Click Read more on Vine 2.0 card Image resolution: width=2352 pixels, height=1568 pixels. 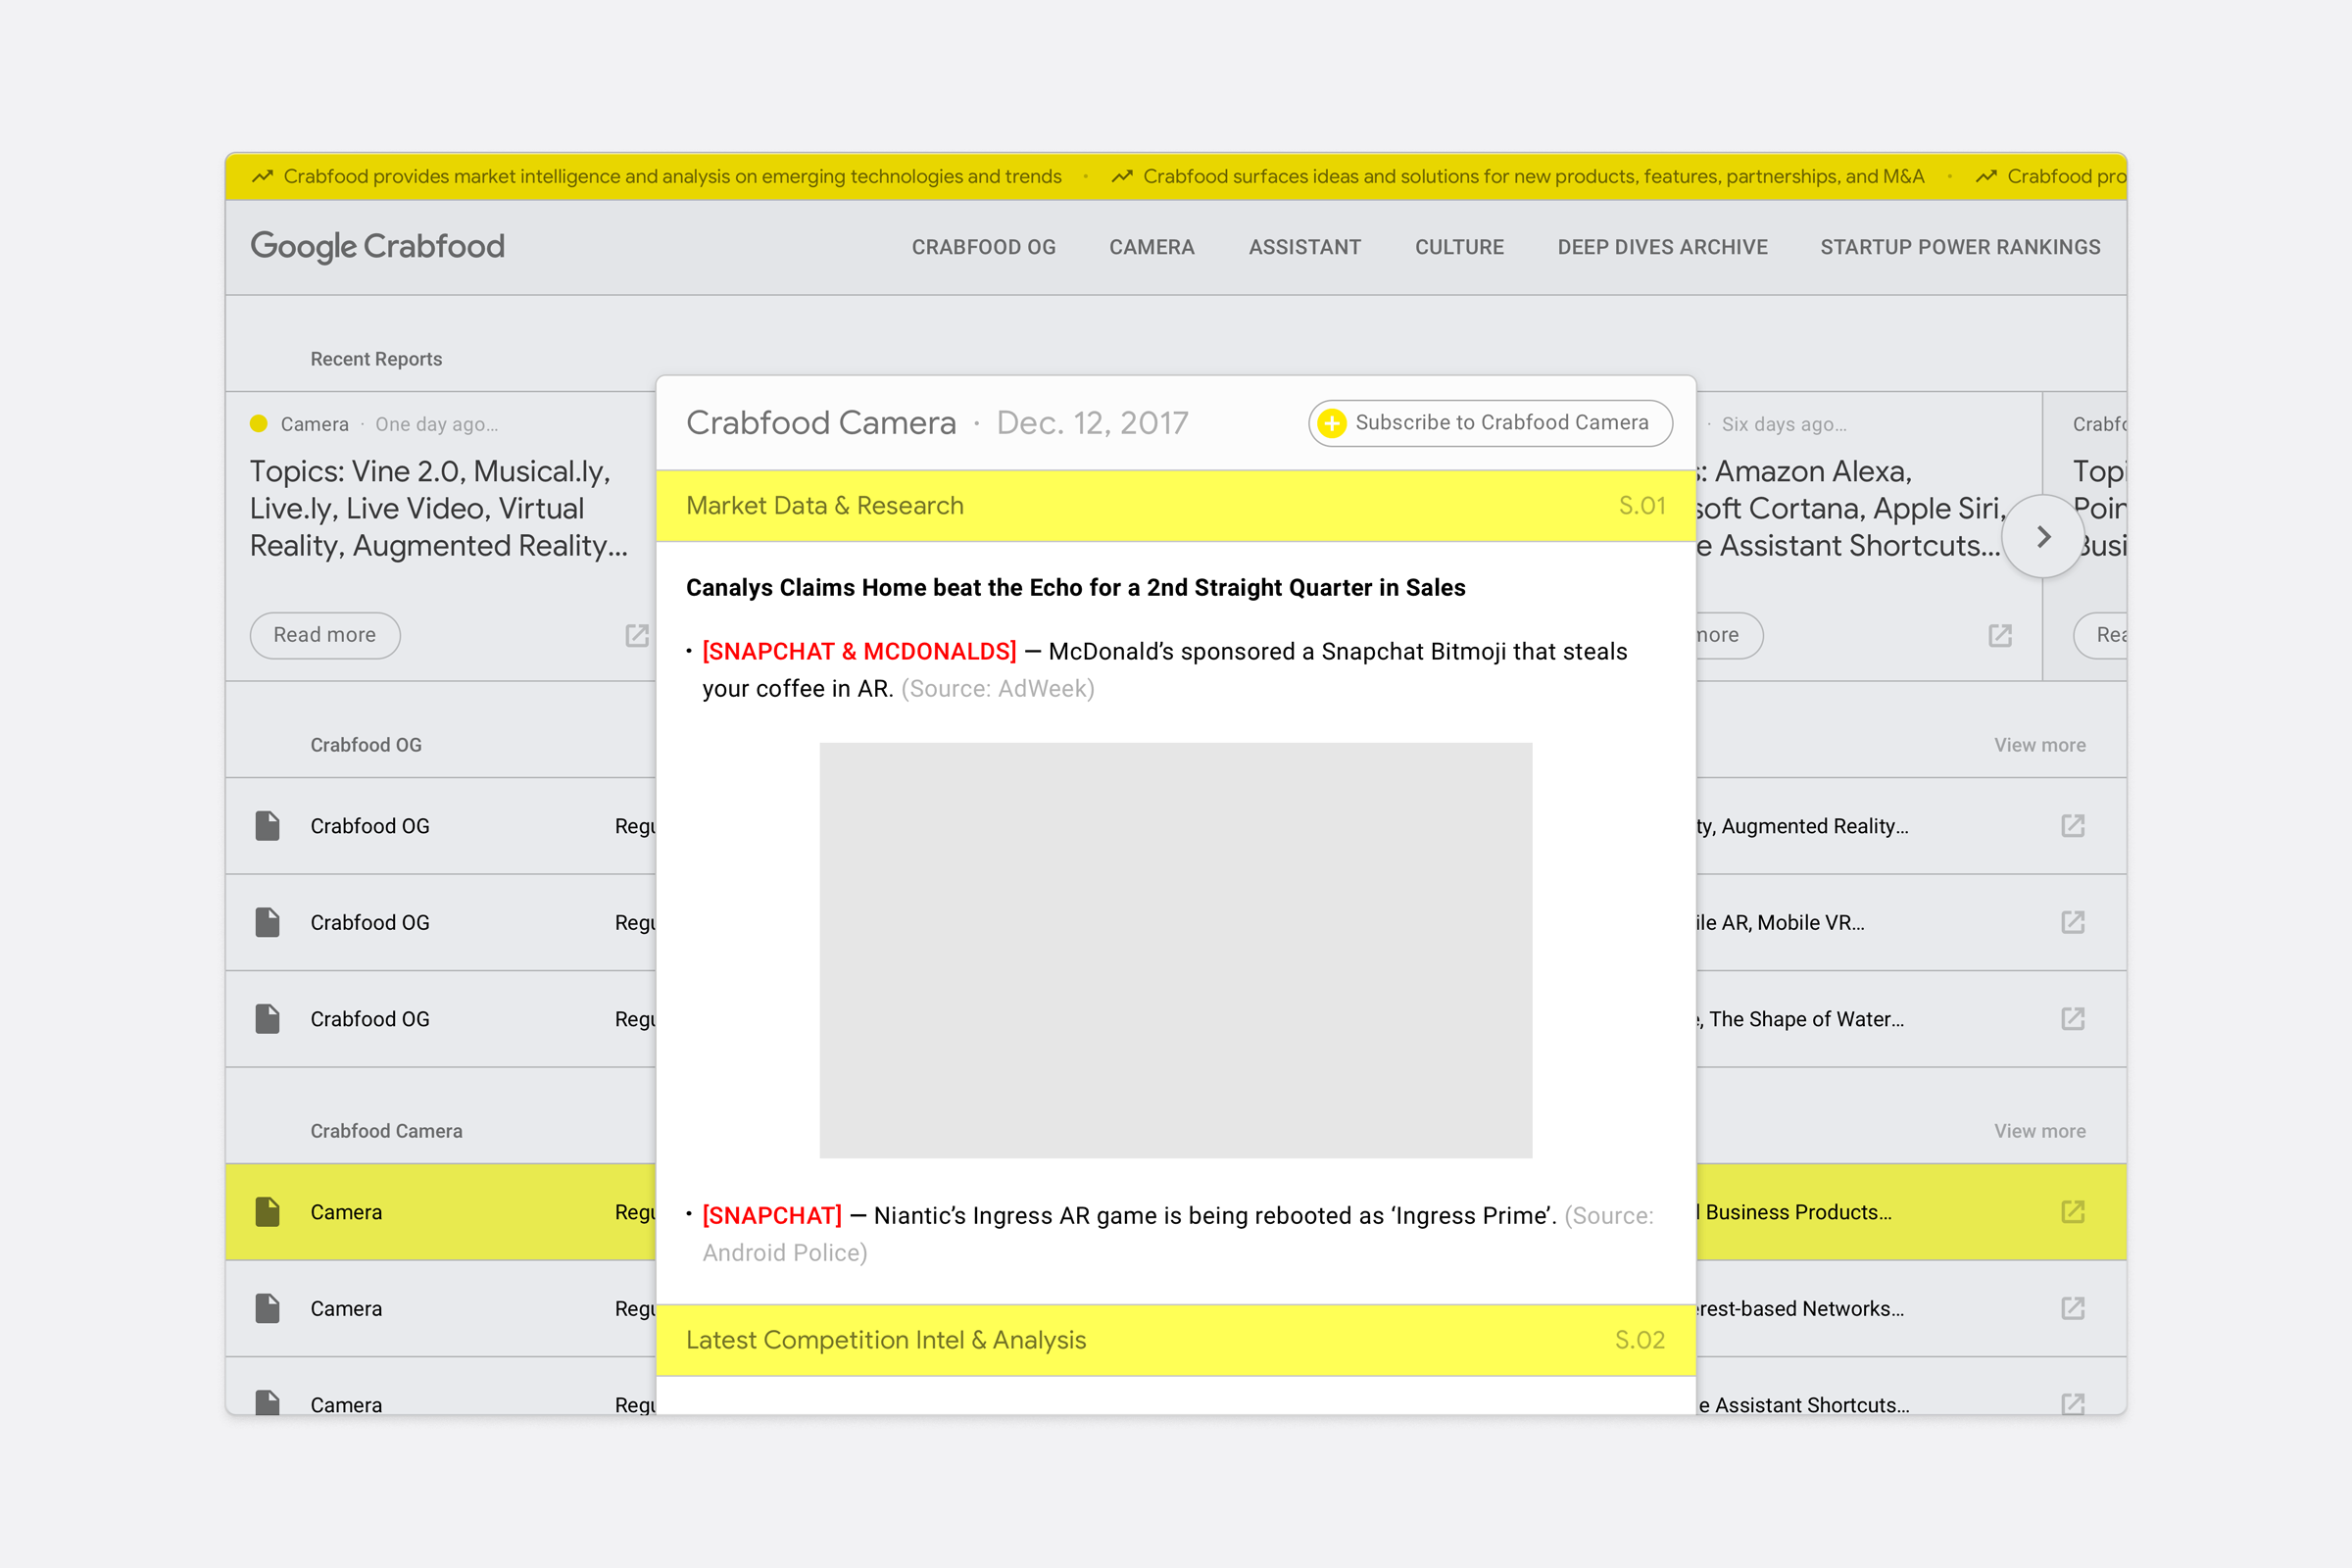[325, 636]
